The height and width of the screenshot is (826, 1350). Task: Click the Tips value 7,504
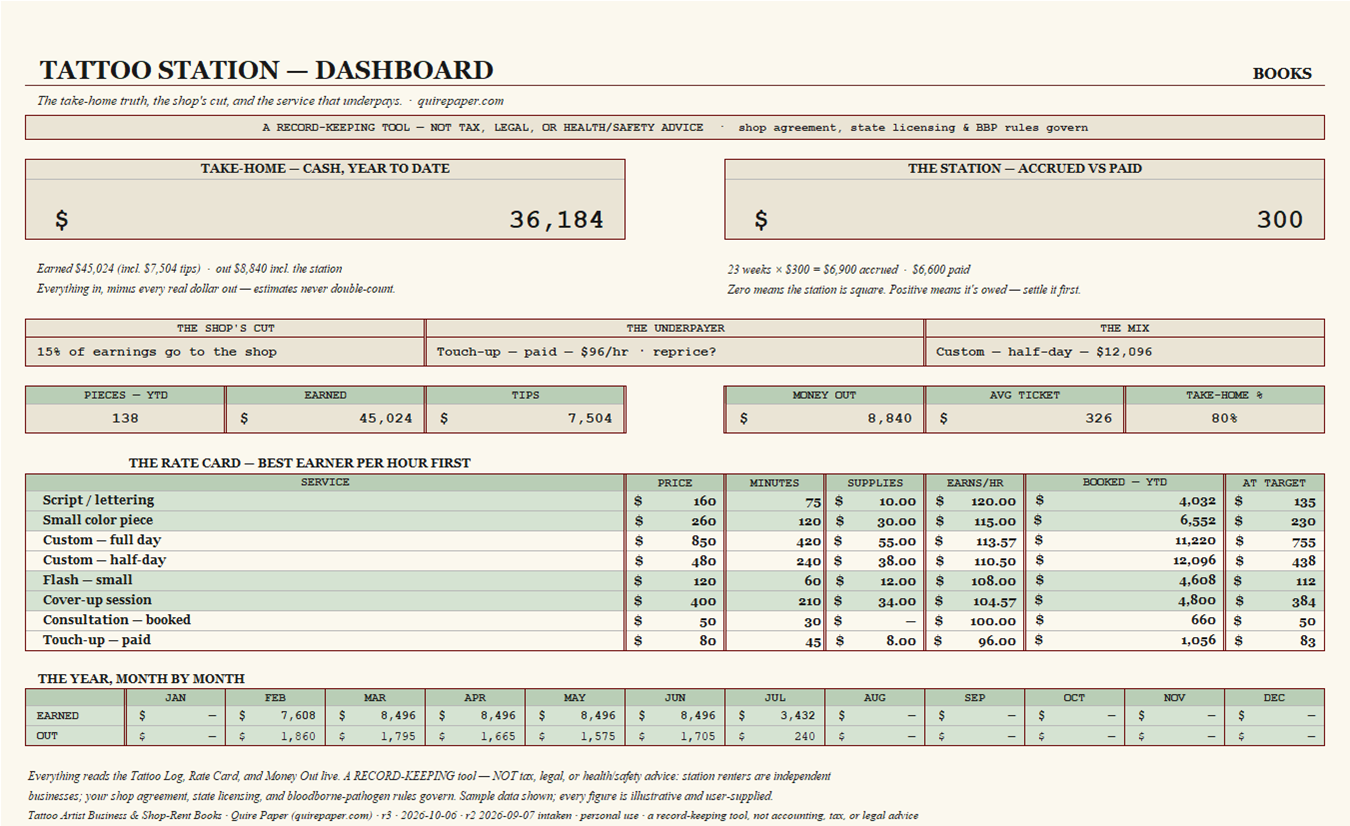pyautogui.click(x=590, y=418)
